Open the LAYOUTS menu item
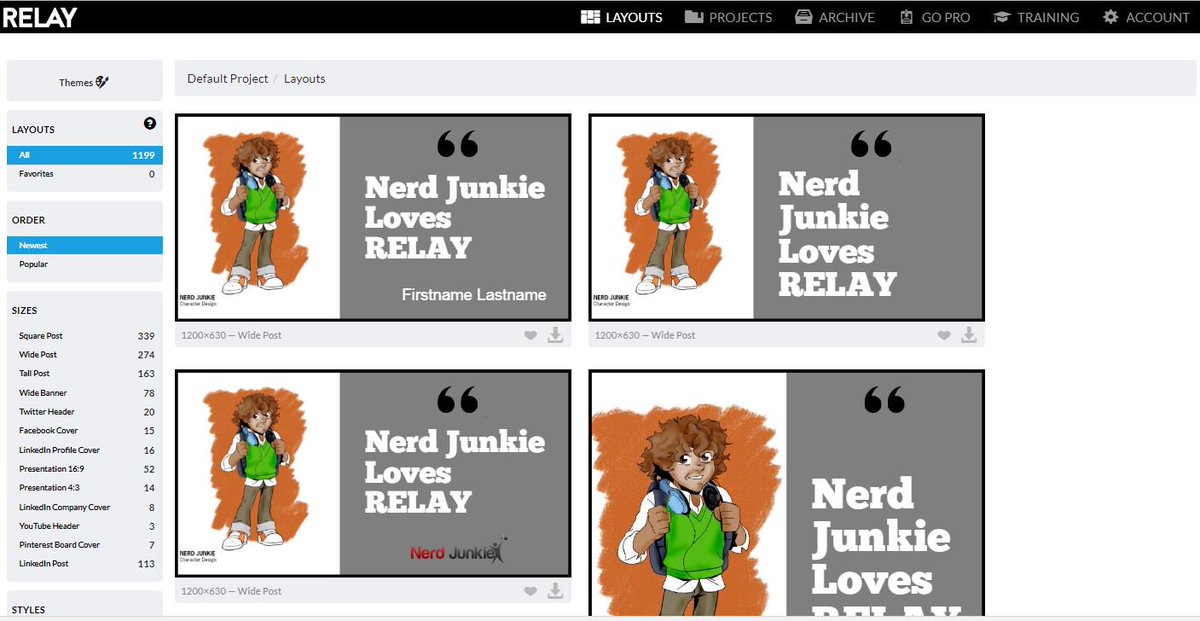 tap(621, 17)
